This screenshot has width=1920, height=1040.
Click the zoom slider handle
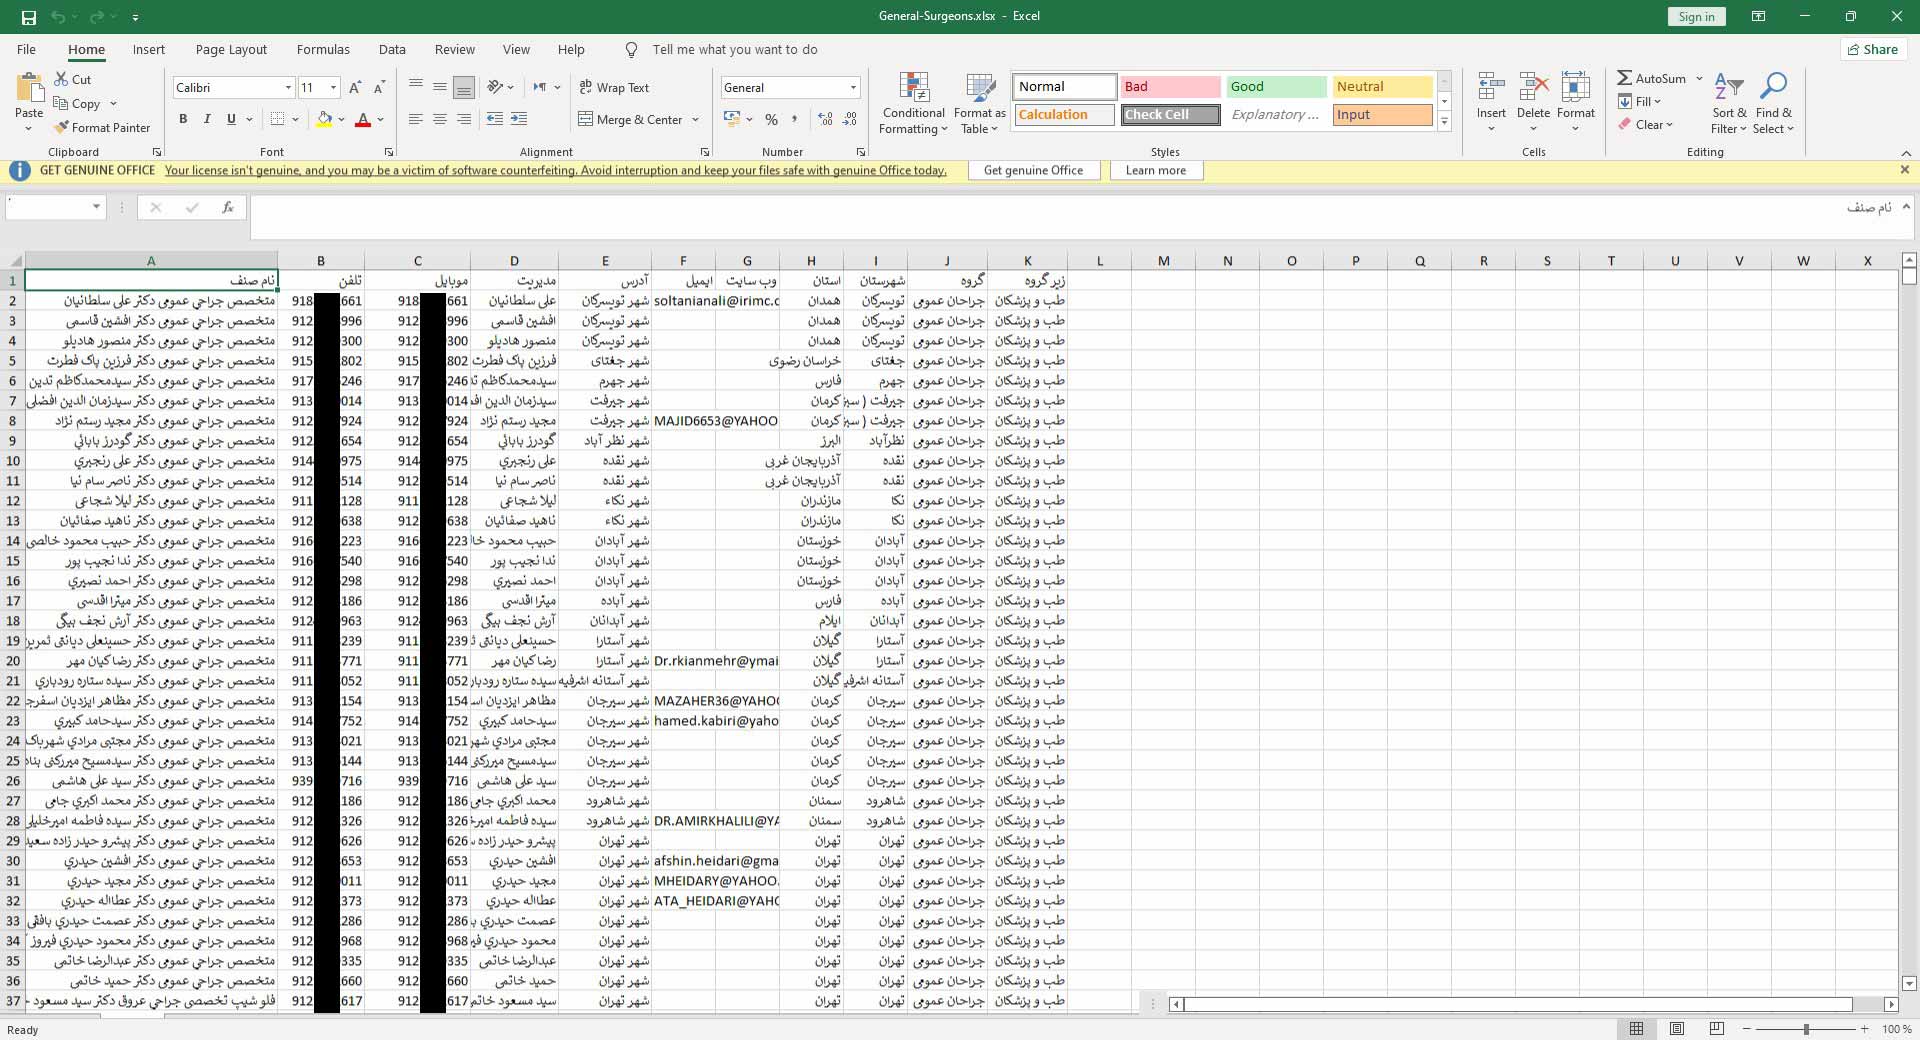[1806, 1029]
